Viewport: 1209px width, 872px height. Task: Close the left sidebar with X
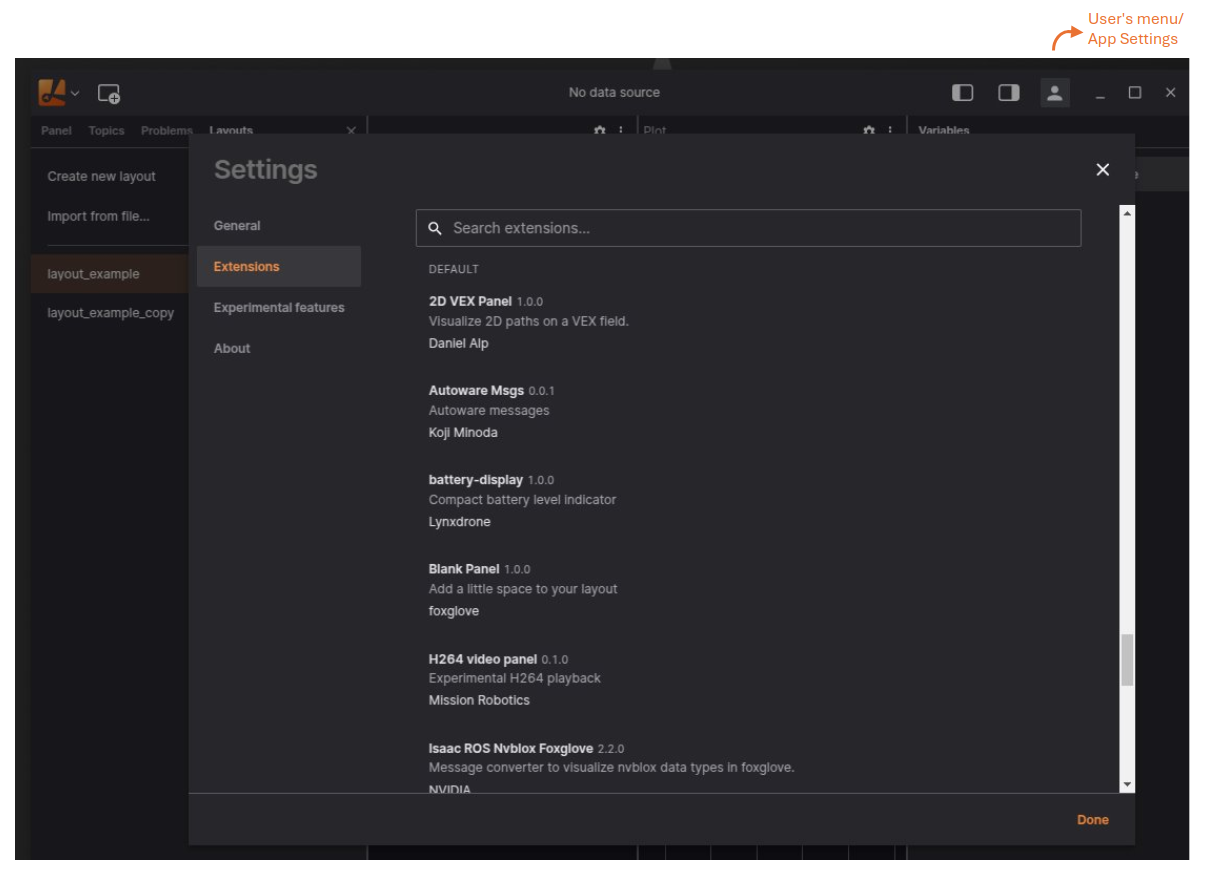351,131
